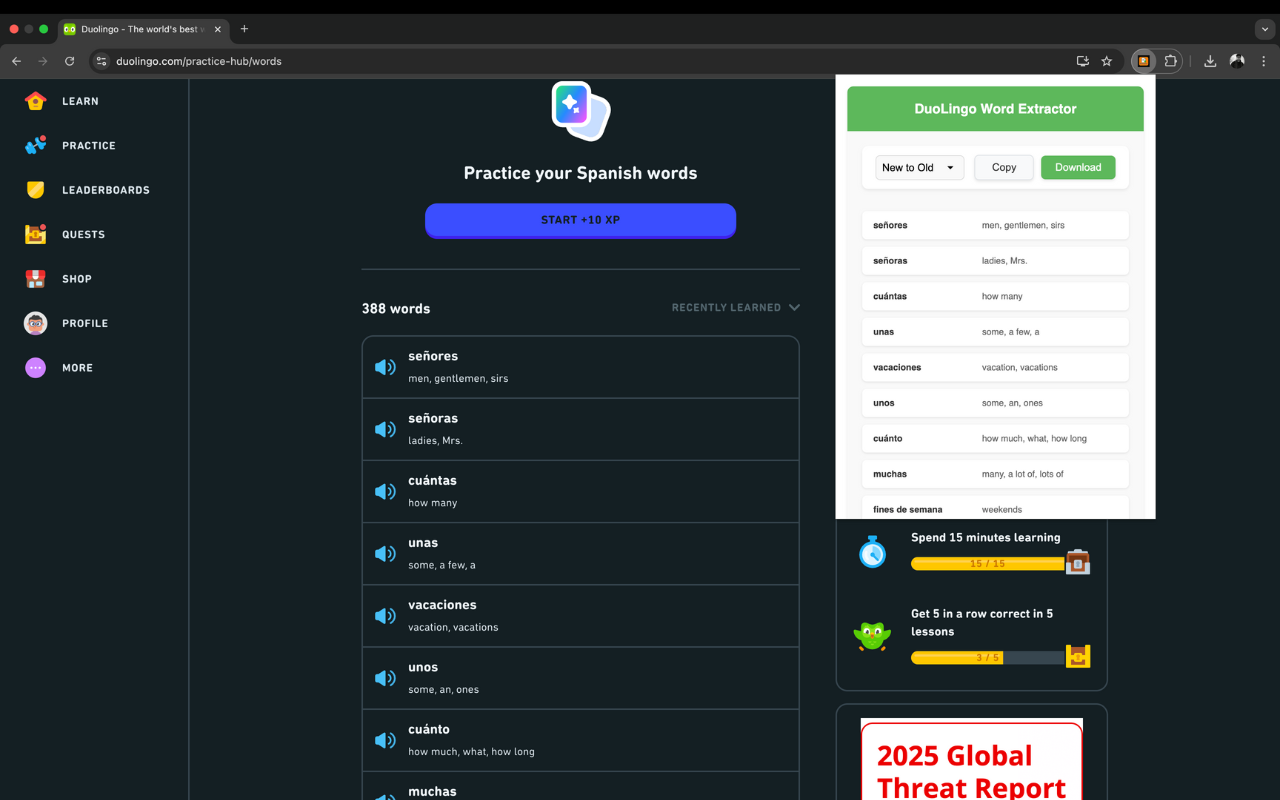Screen dimensions: 1280x800
Task: Open the 2025 Global Threat Report ad
Action: tap(971, 760)
